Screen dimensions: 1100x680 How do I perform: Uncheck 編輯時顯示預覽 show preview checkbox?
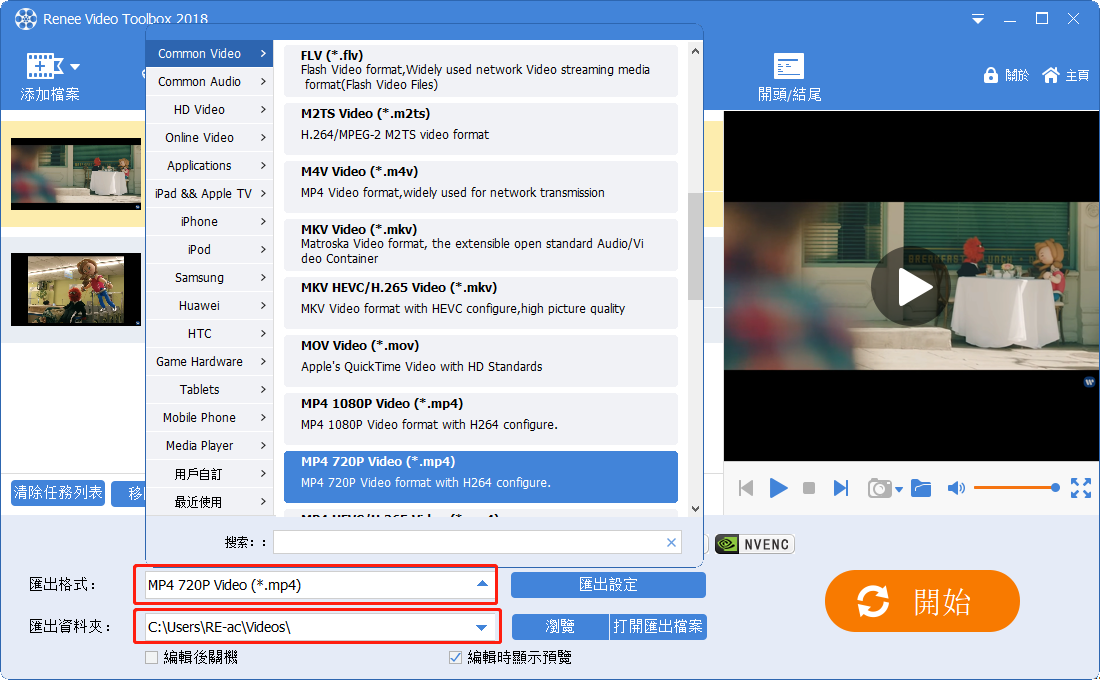(455, 658)
